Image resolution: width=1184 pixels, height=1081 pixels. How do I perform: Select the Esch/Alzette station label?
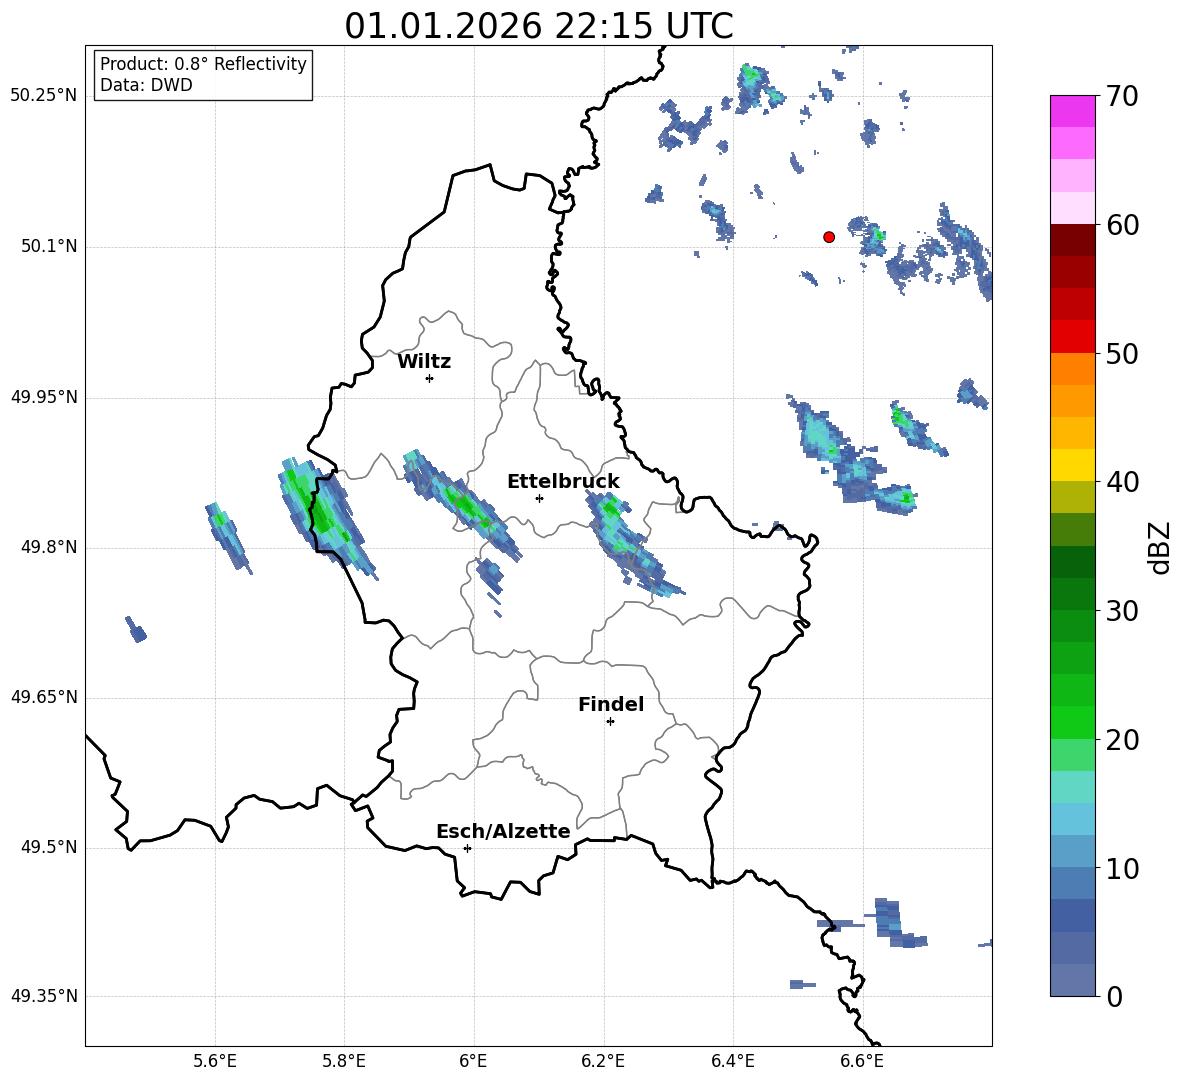tap(503, 831)
